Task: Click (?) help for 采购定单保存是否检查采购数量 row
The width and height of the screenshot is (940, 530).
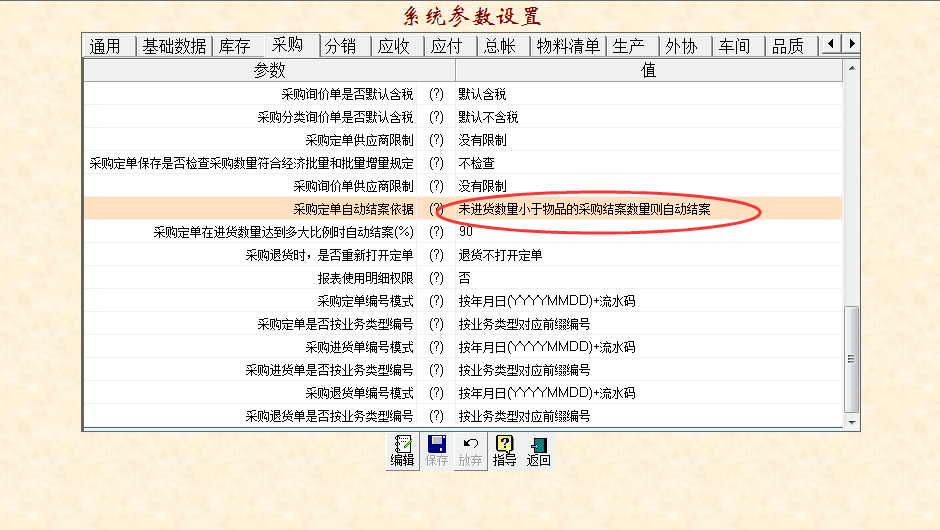Action: (436, 163)
